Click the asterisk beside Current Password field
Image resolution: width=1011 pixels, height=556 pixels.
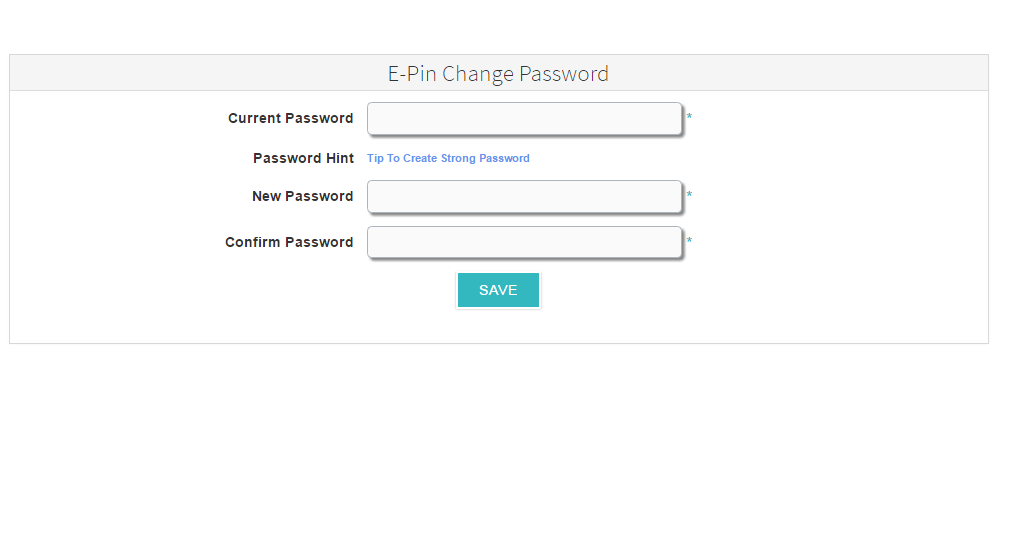coord(689,118)
